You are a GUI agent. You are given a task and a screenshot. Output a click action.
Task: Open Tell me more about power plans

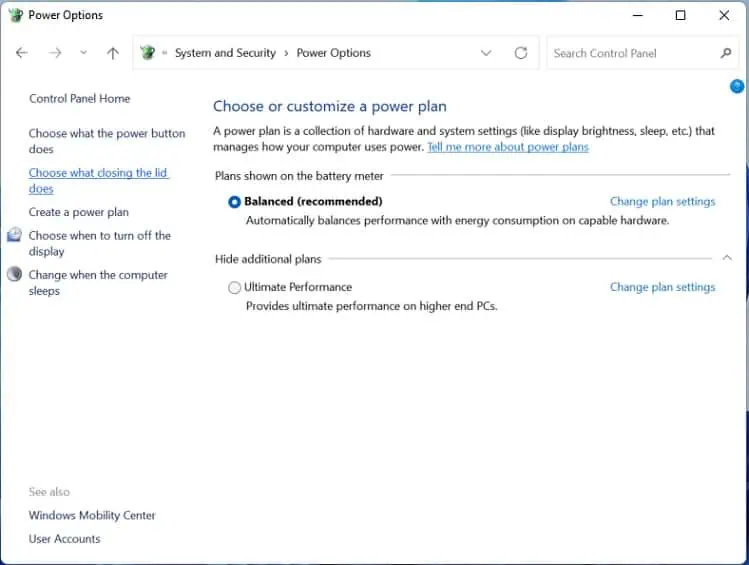tap(507, 147)
